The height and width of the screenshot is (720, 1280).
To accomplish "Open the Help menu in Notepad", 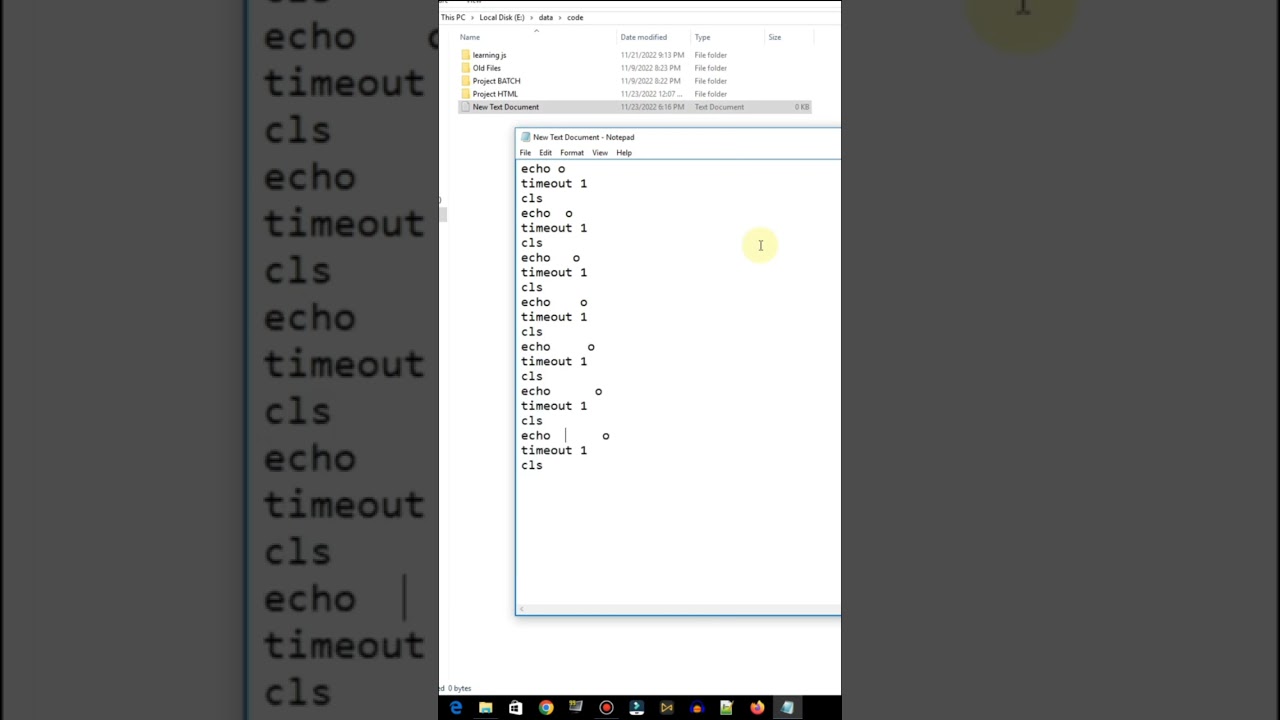I will (x=624, y=153).
